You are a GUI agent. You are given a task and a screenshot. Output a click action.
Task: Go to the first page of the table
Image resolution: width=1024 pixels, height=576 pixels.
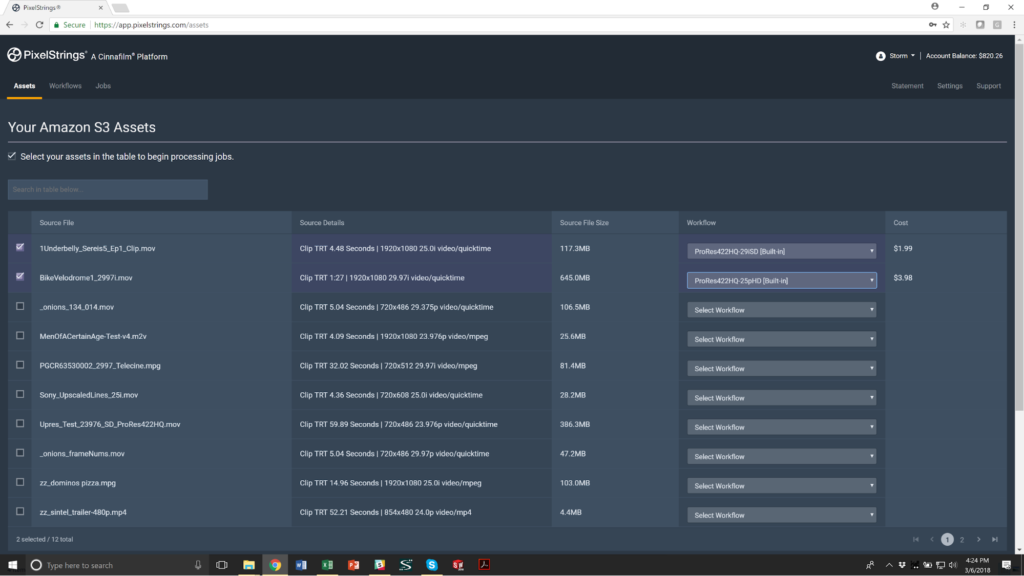pos(916,539)
